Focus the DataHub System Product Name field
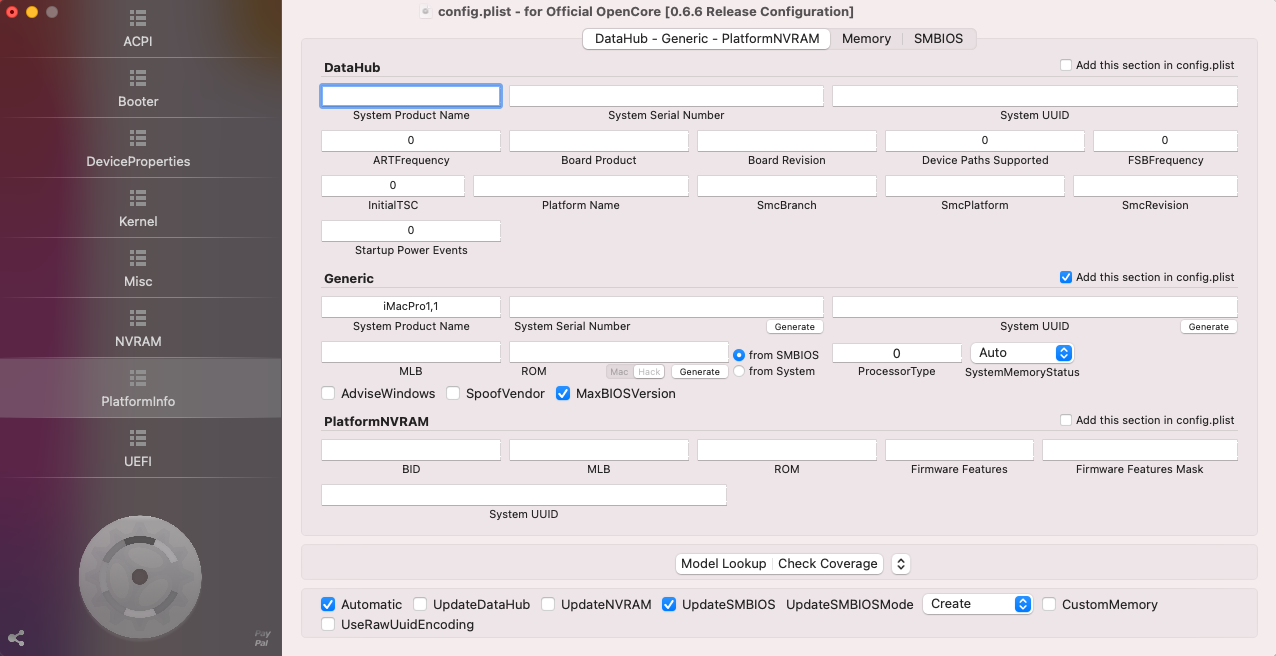The height and width of the screenshot is (656, 1276). coord(411,96)
